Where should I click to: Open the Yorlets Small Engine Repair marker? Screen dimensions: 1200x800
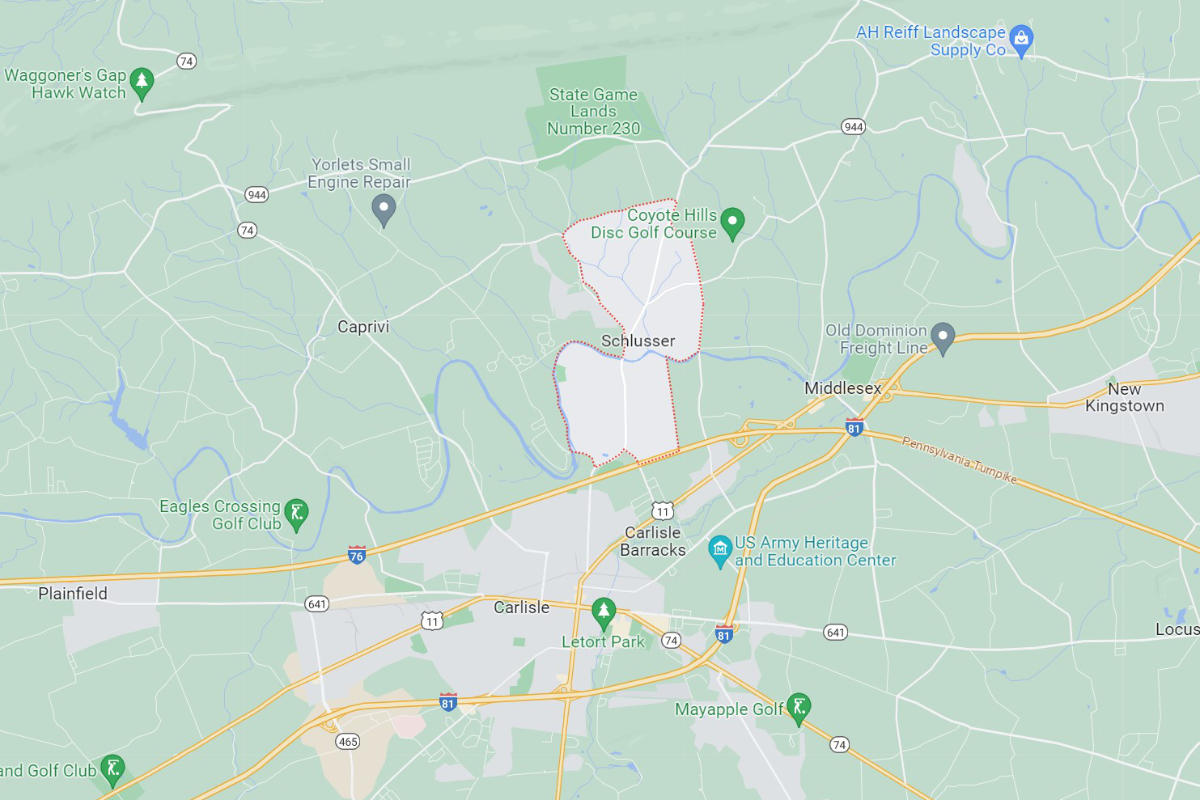(x=384, y=210)
